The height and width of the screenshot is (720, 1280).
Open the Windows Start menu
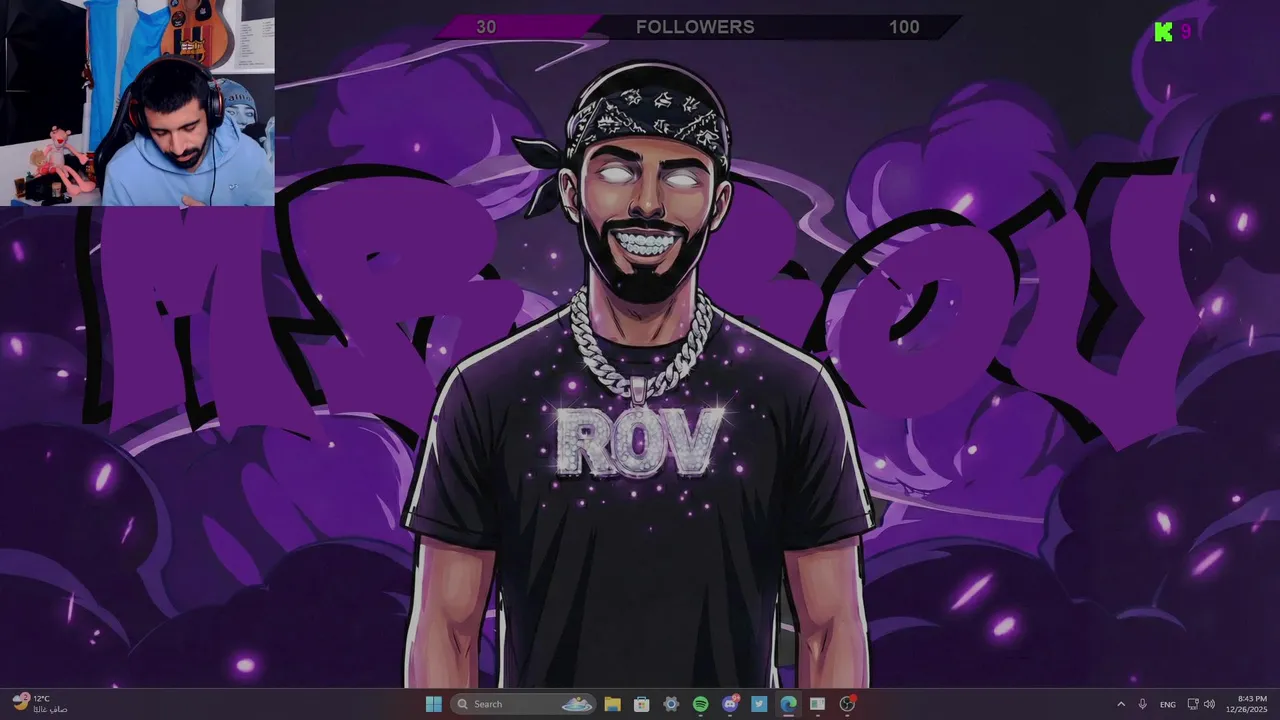[433, 704]
